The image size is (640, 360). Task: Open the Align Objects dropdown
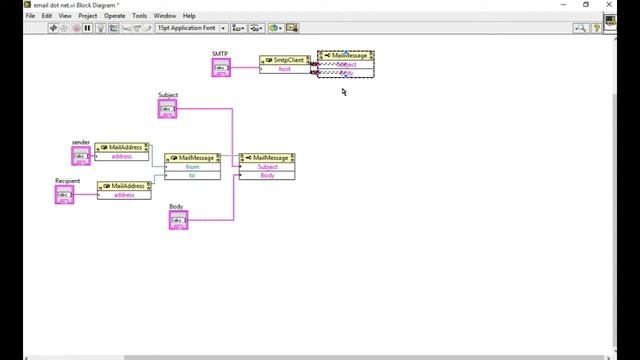(x=238, y=28)
